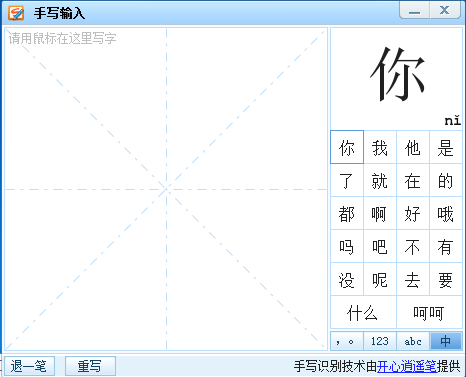Image resolution: width=466 pixels, height=377 pixels.
Task: Click the large 你 preview character
Action: coord(397,74)
